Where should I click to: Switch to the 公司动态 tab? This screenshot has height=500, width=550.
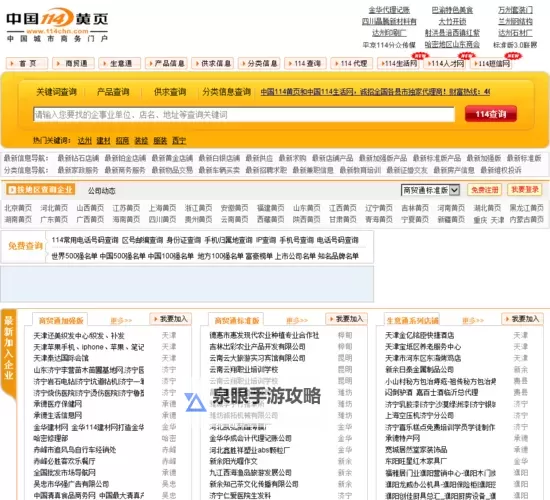point(102,191)
